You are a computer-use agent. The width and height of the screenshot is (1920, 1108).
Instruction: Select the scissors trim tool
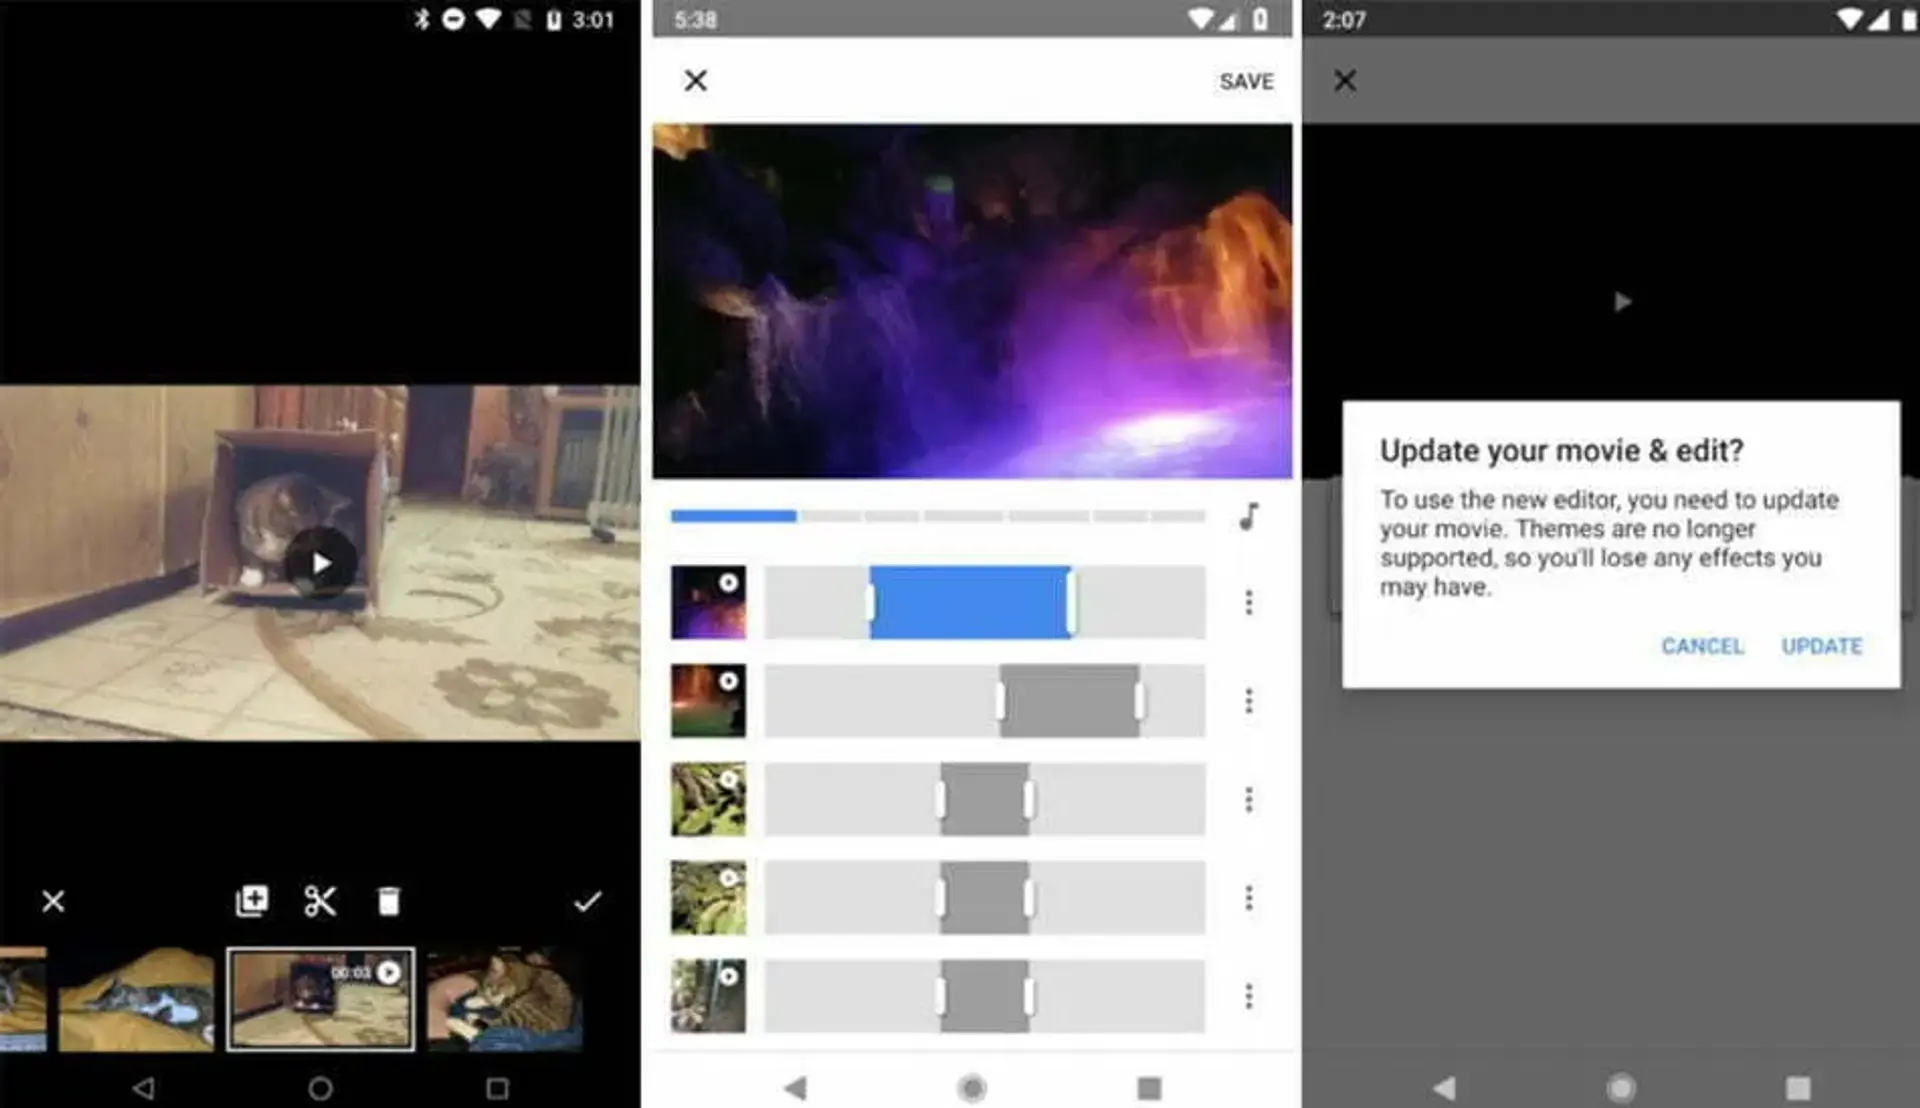320,901
